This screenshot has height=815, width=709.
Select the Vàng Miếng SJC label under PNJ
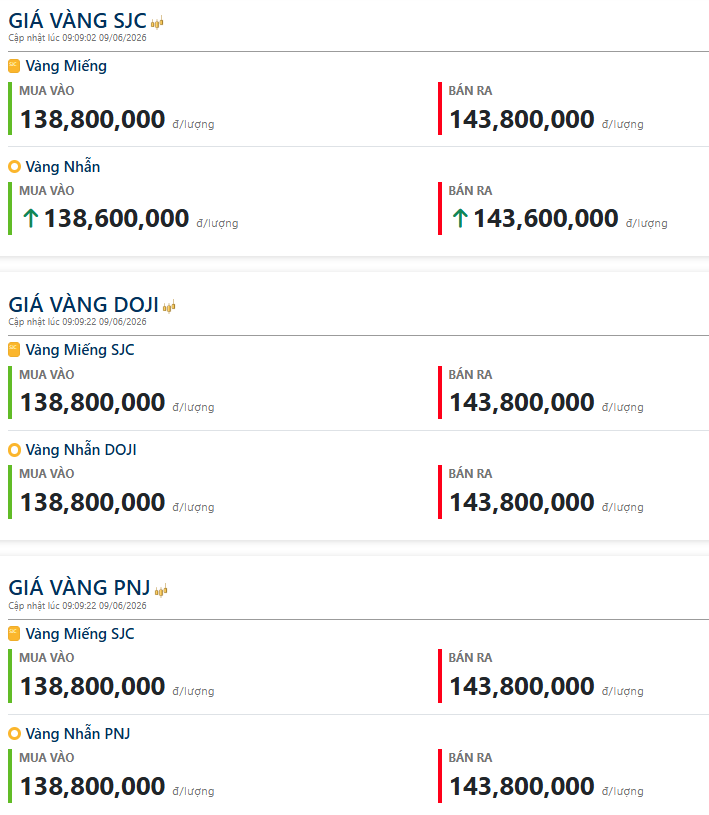[80, 634]
